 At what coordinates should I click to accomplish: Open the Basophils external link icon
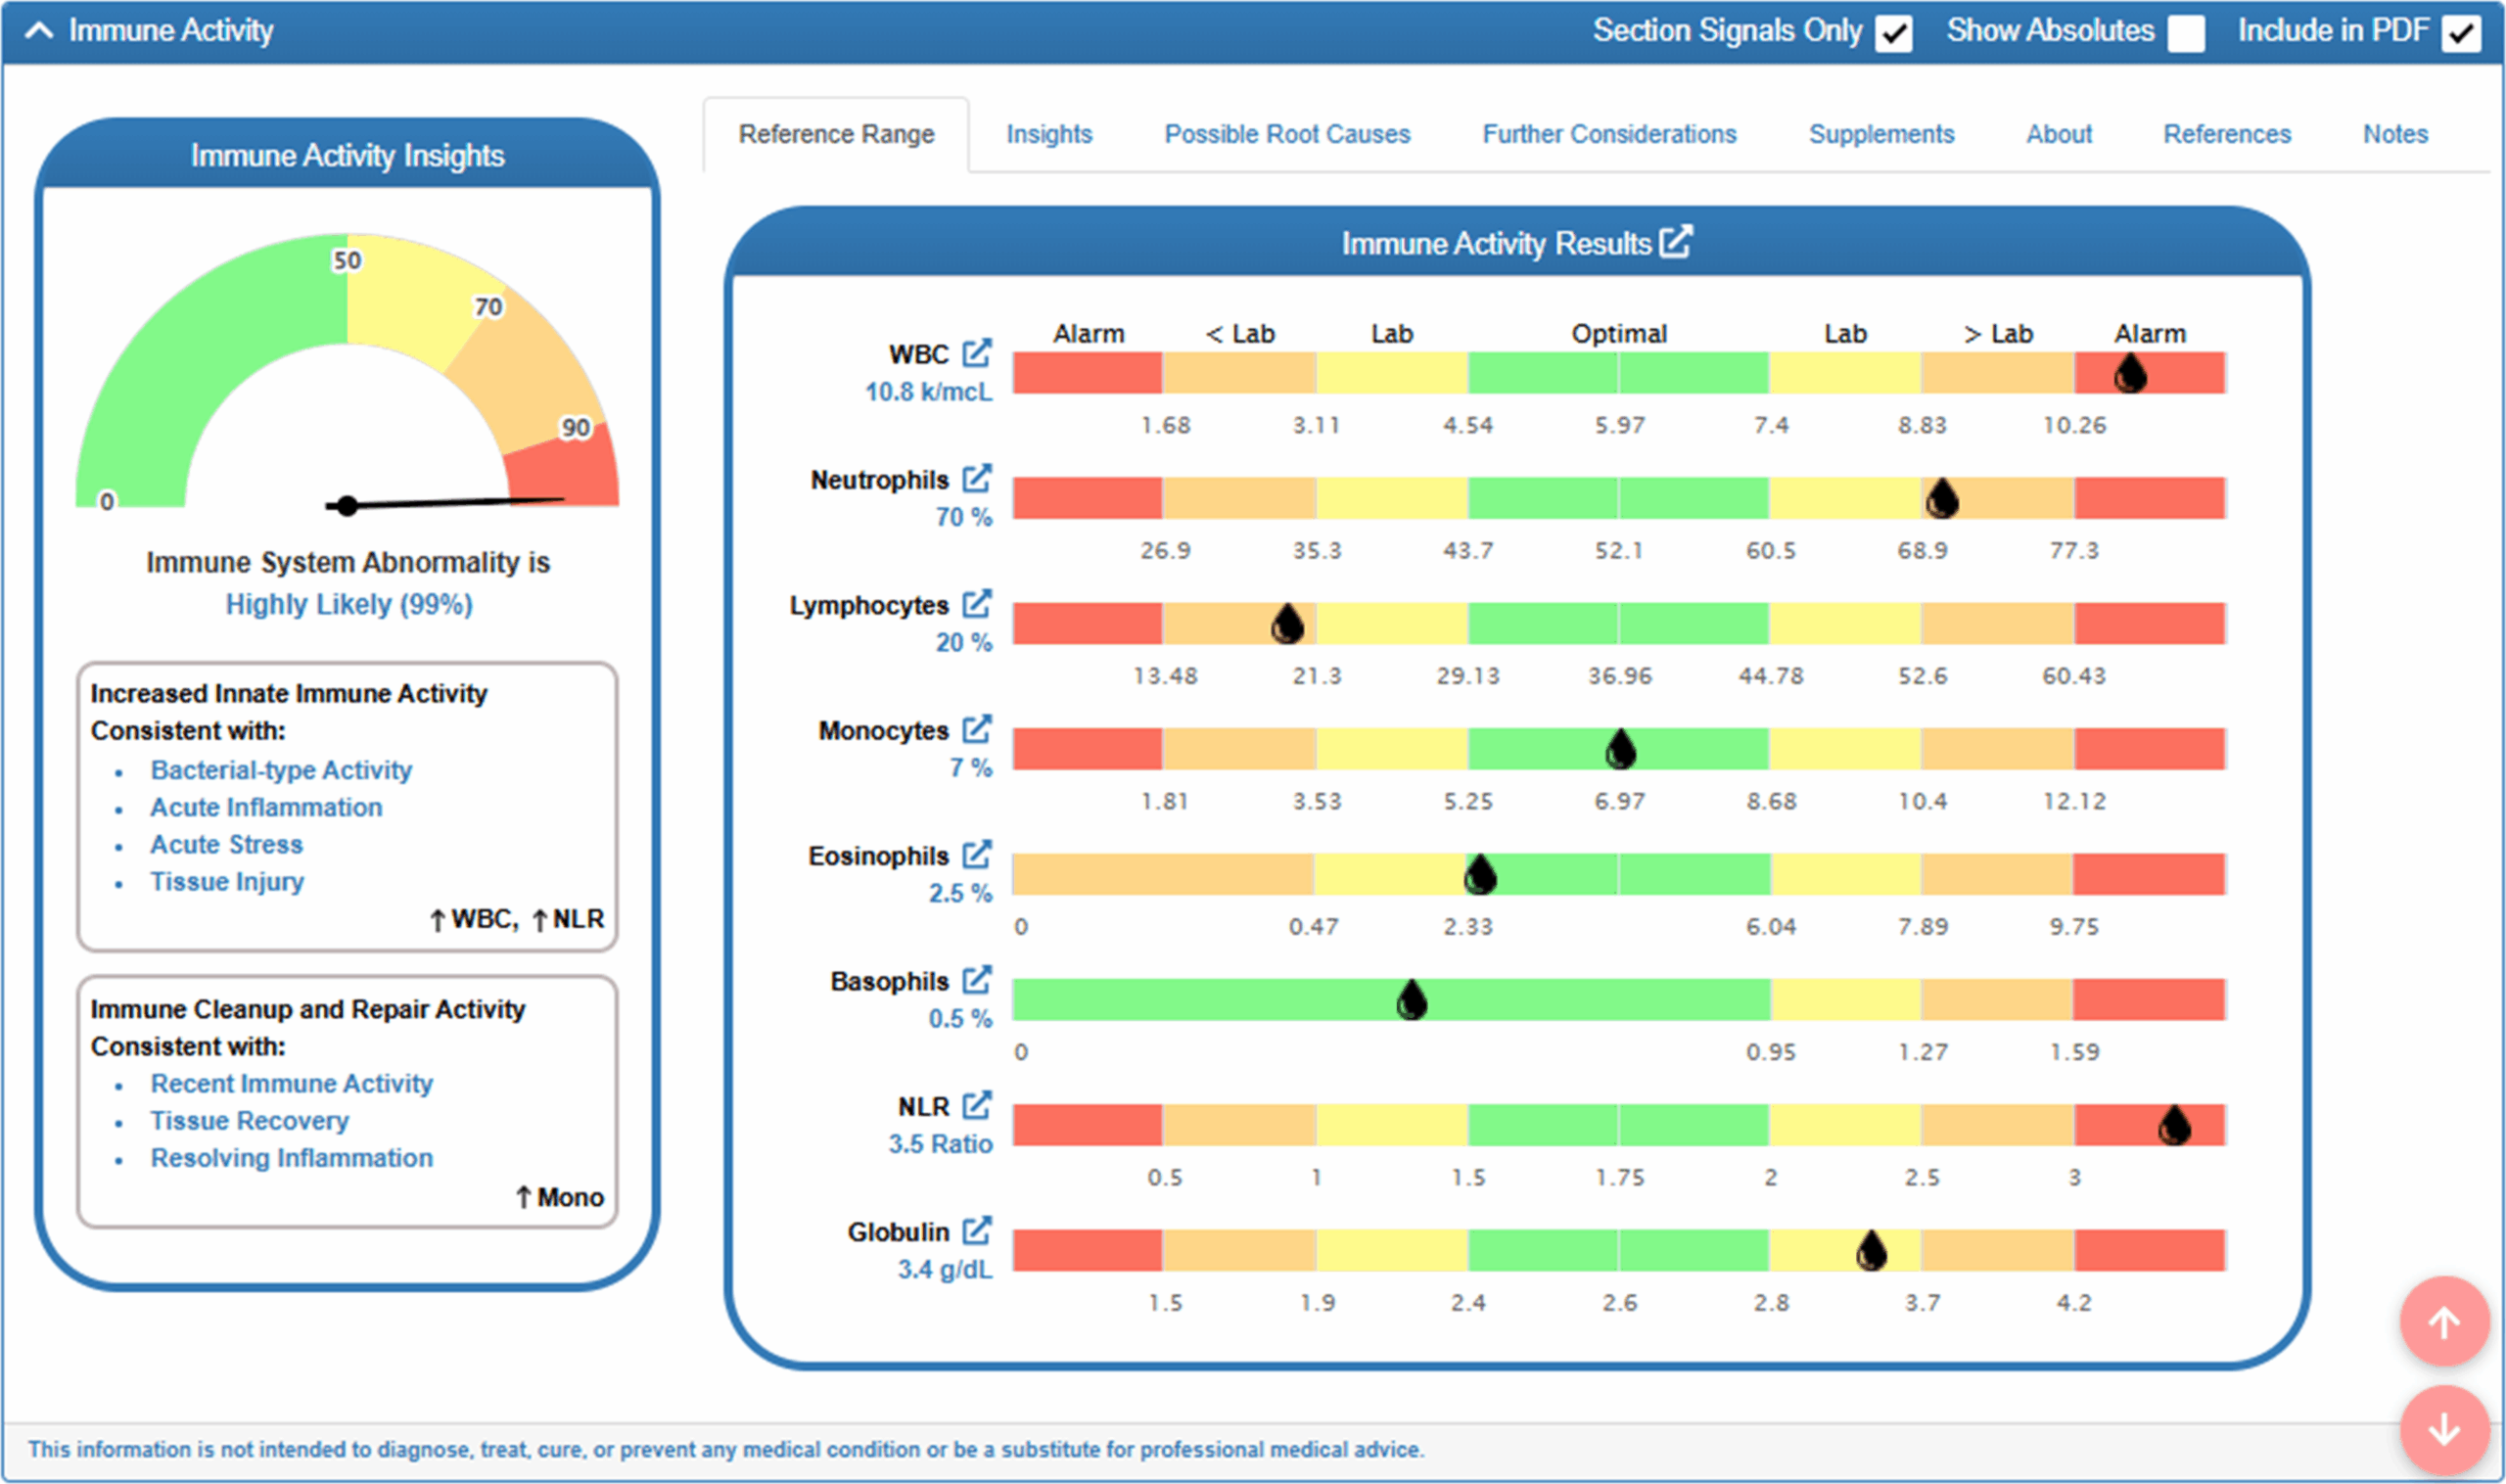(x=976, y=980)
